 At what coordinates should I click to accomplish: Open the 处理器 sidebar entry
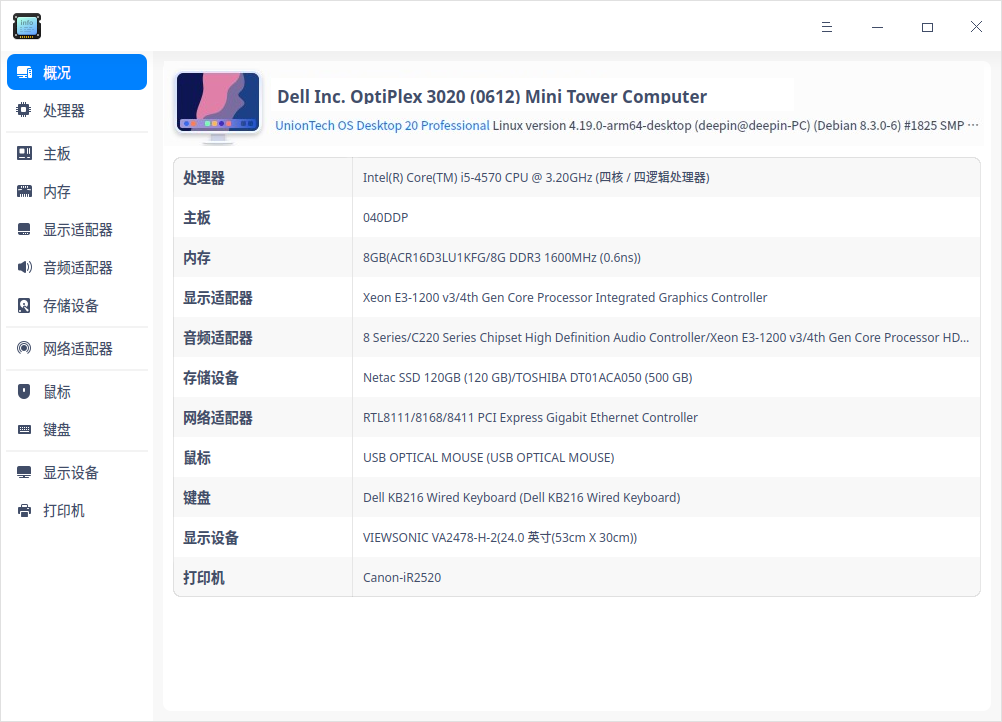(77, 110)
